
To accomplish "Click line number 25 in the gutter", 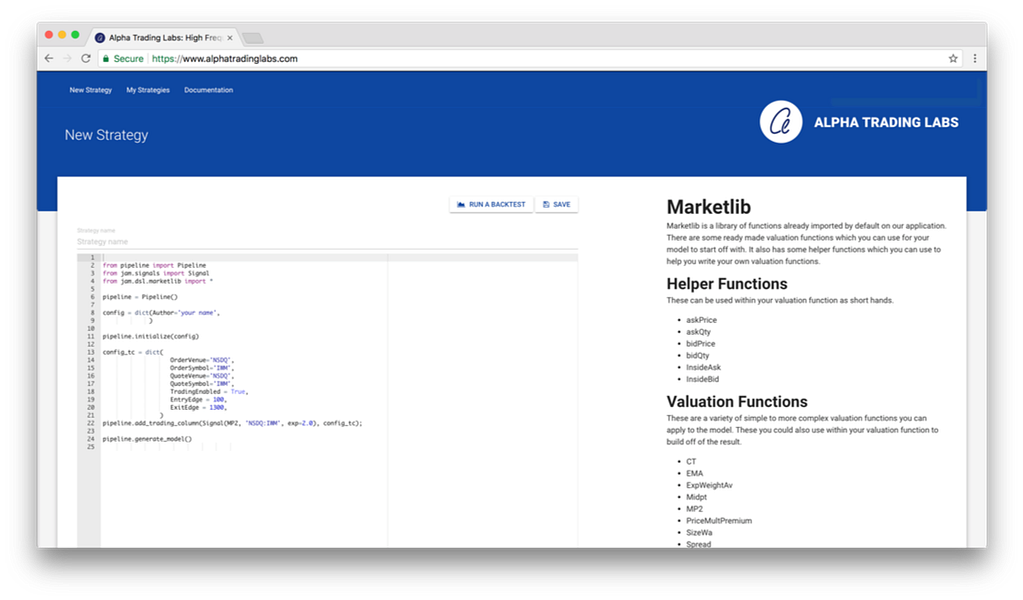I will tap(91, 447).
